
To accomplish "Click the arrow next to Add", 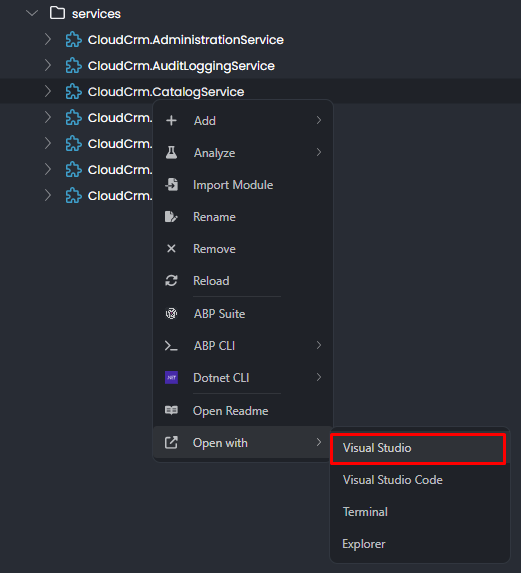I will coord(319,120).
